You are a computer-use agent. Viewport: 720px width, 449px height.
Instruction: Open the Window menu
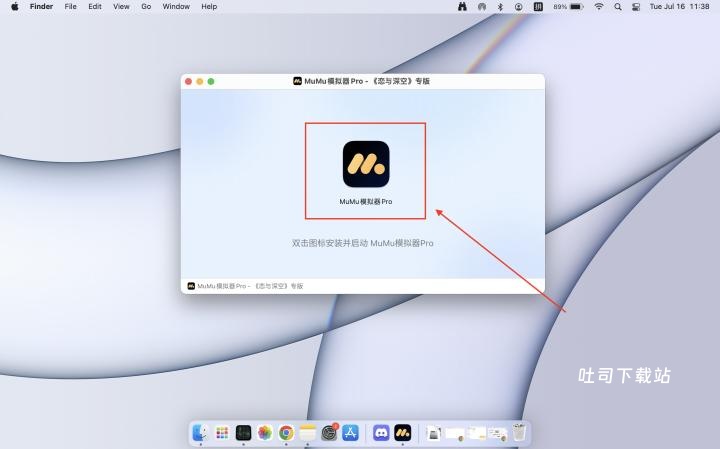[x=176, y=6]
